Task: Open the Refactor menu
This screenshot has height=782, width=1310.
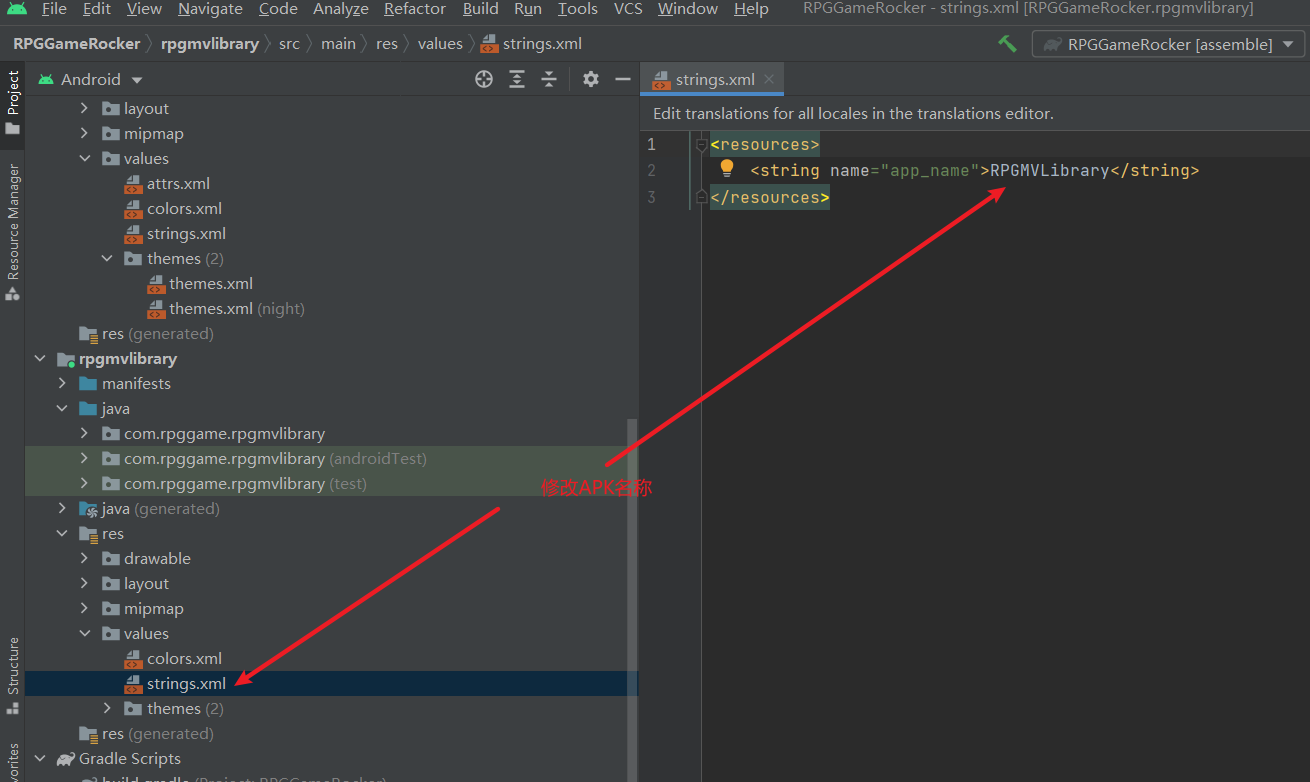Action: tap(415, 9)
